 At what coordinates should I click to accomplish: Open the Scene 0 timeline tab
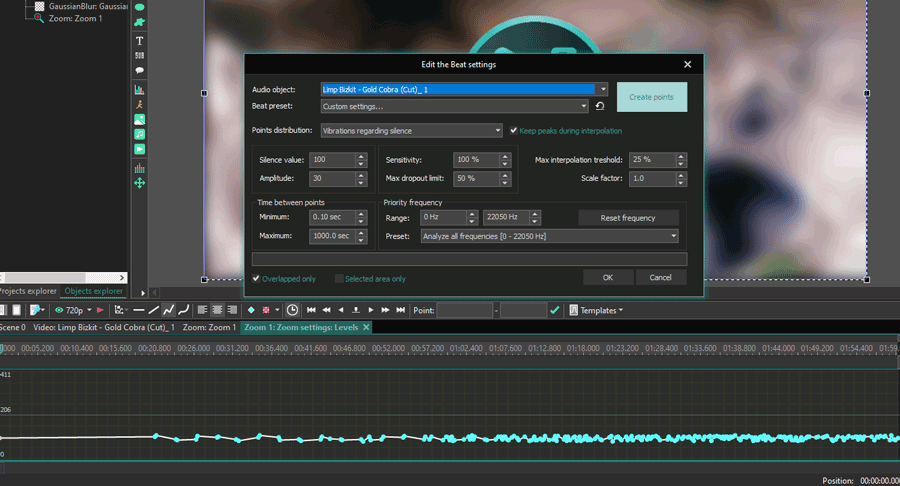click(x=13, y=328)
